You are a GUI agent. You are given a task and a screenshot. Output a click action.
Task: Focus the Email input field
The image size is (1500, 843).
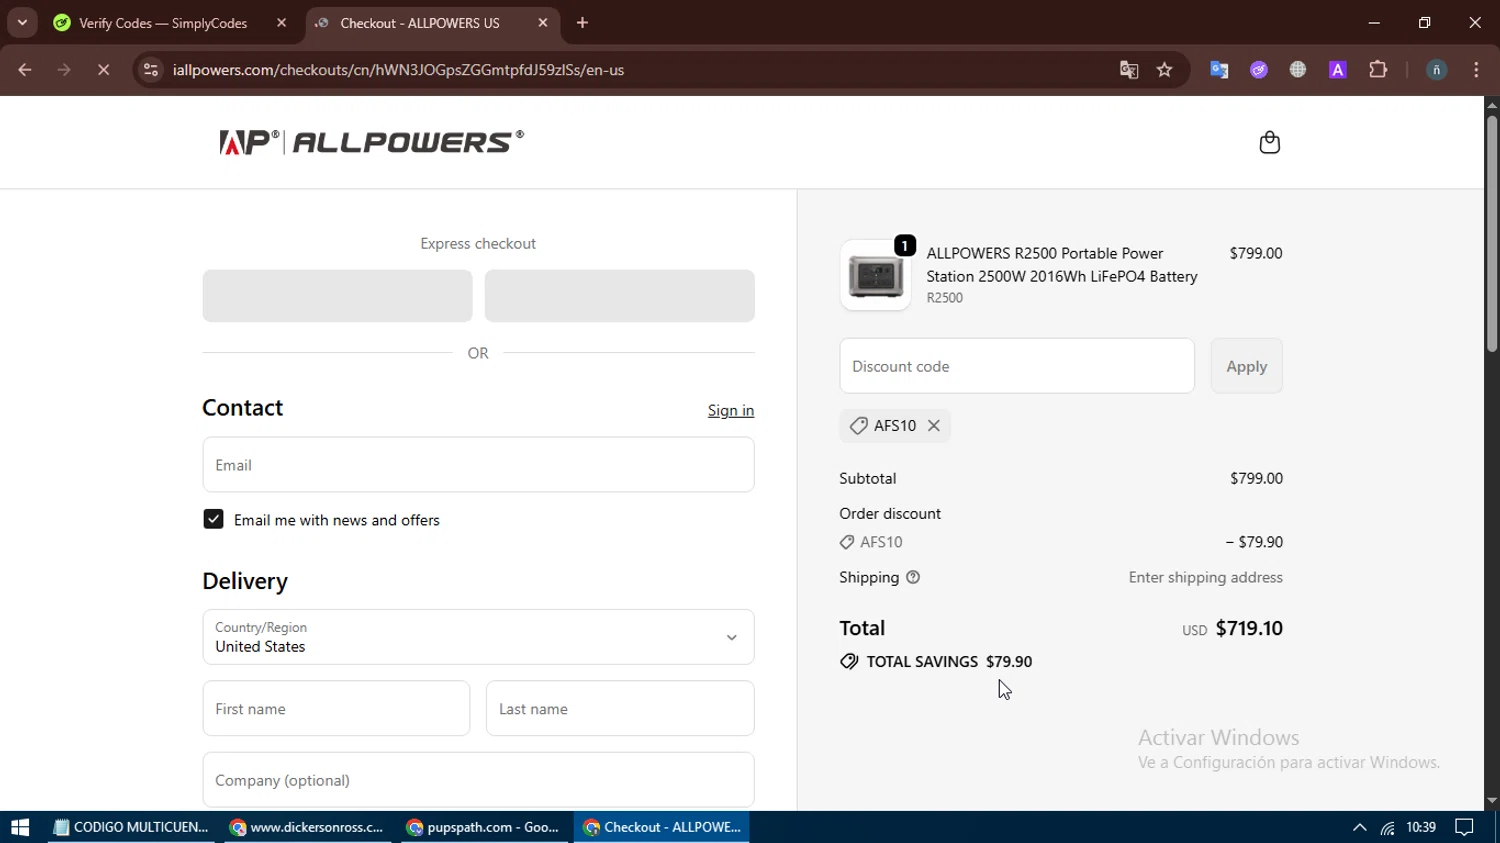pos(478,465)
